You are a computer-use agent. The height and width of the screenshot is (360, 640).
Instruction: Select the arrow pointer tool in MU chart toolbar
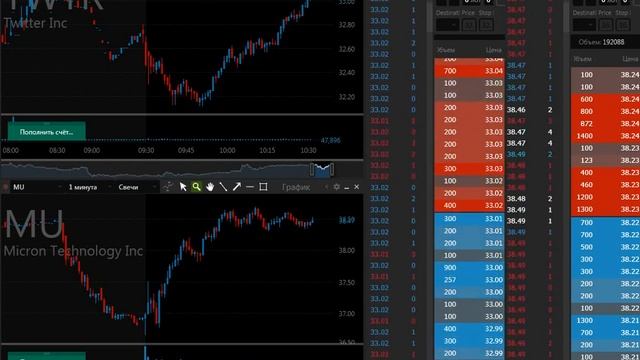pos(183,187)
